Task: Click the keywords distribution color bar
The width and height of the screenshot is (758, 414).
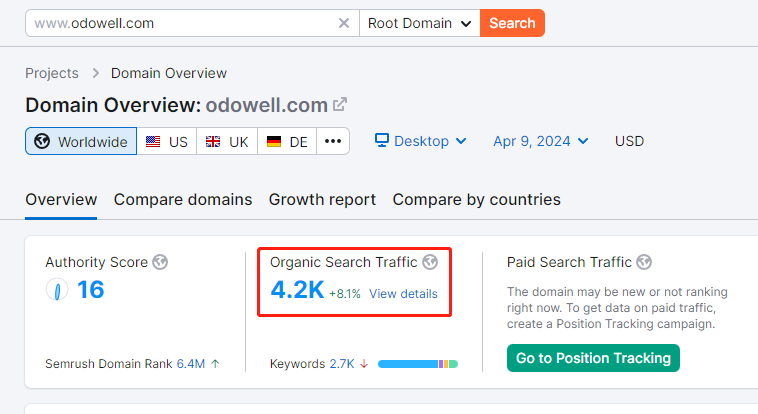Action: [418, 364]
